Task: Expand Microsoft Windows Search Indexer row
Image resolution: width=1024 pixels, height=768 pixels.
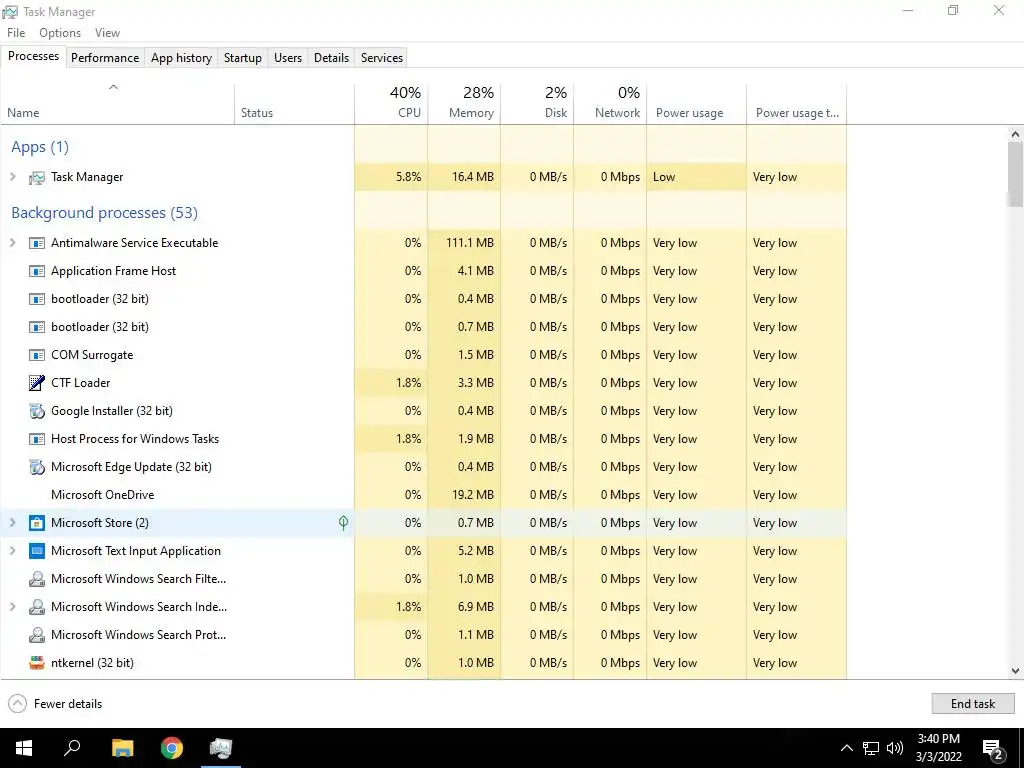Action: click(12, 607)
